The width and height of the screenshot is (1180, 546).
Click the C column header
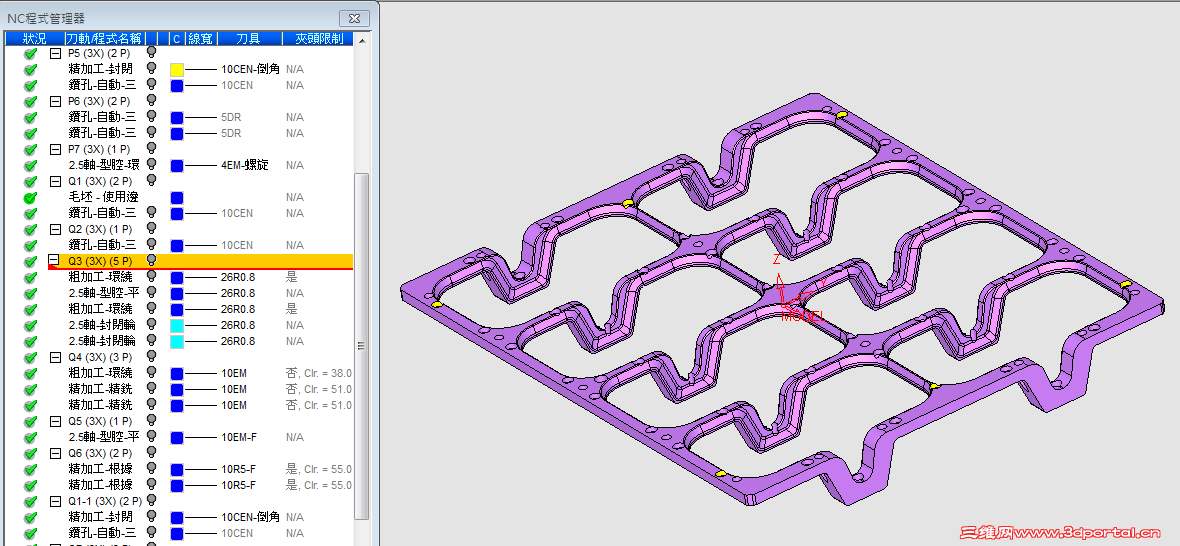tap(175, 38)
